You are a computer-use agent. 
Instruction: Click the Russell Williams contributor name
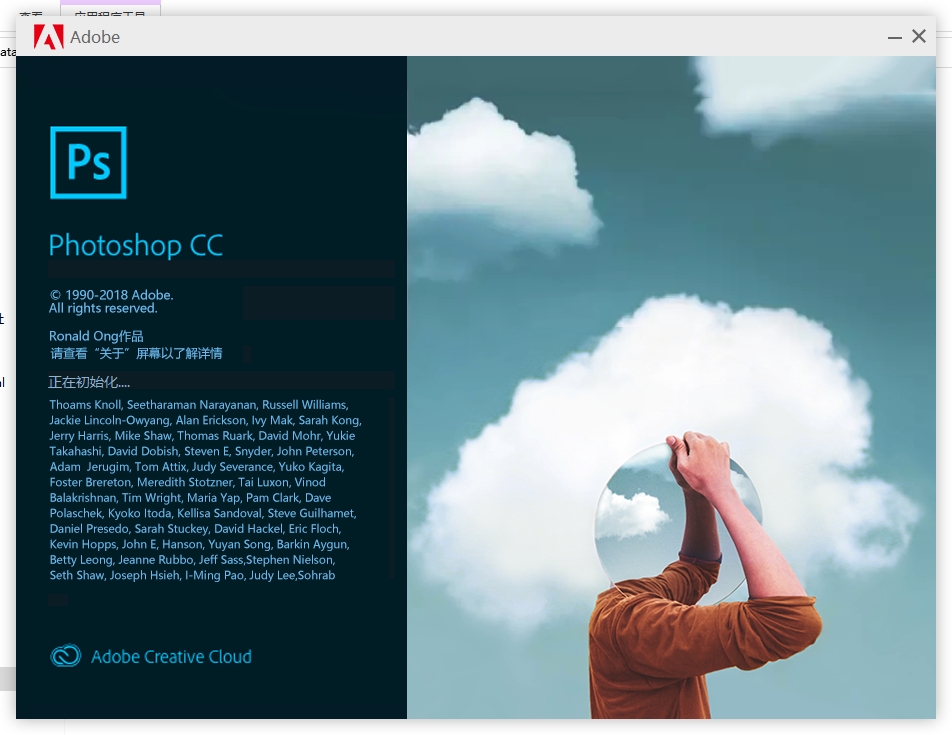(x=304, y=404)
